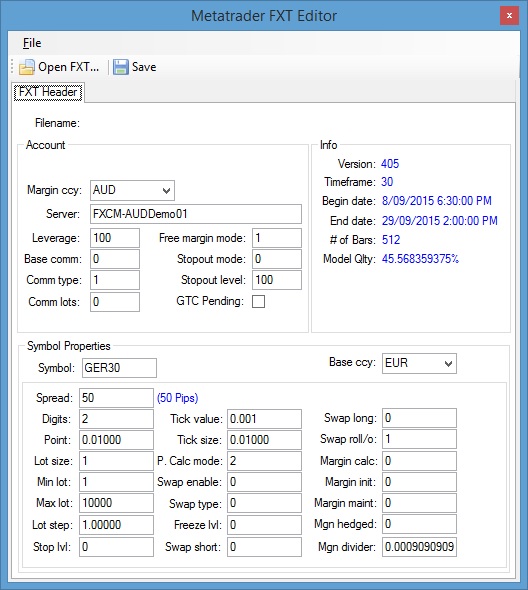This screenshot has width=528, height=590.
Task: Click End date 29/09/2015 2:00:00 PM
Action: [440, 221]
